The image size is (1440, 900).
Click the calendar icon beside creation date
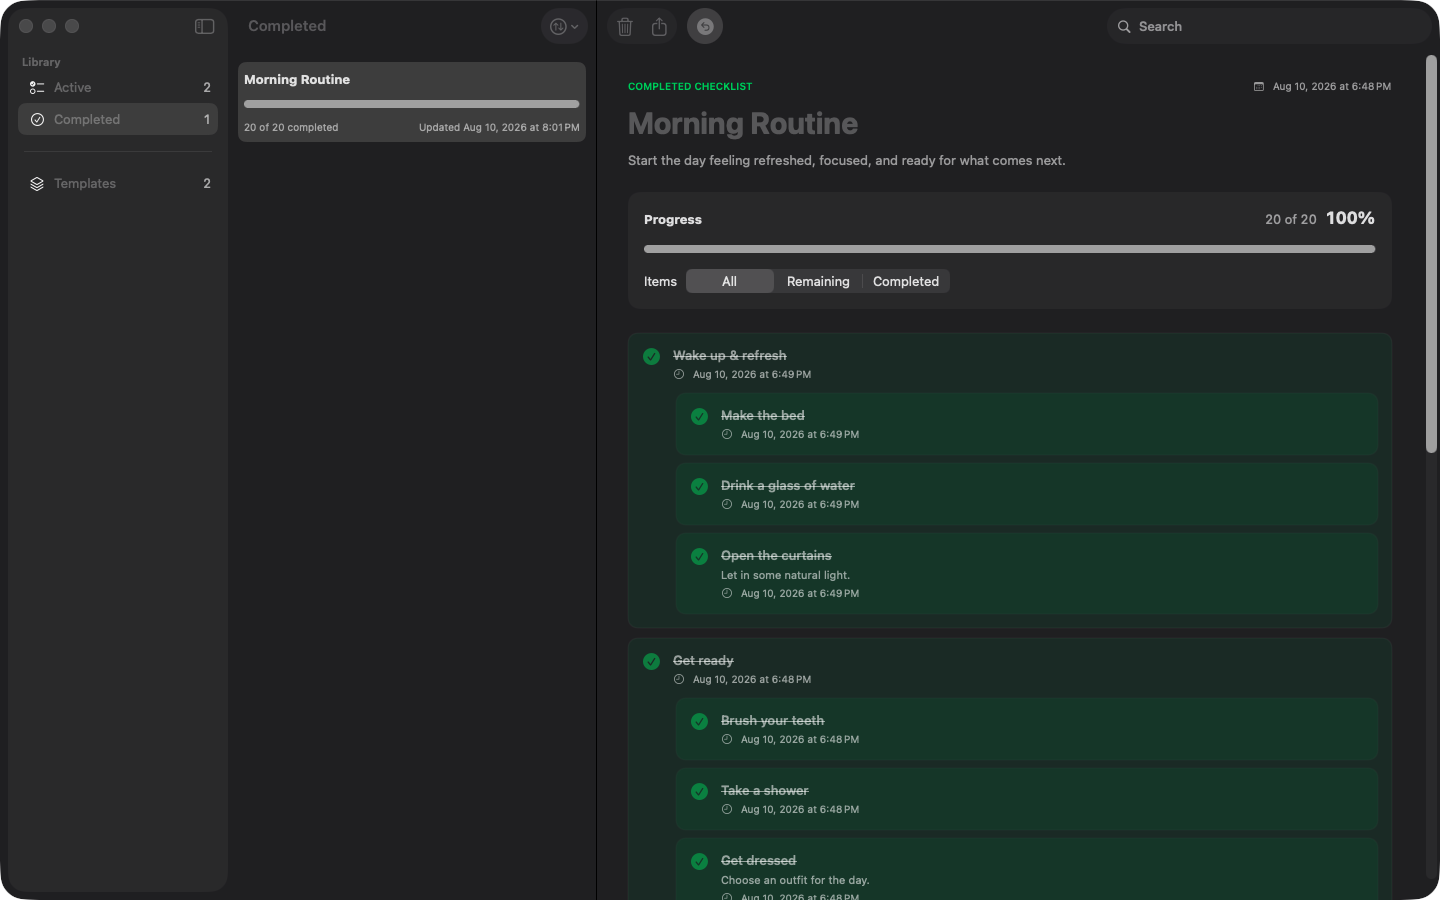coord(1259,87)
